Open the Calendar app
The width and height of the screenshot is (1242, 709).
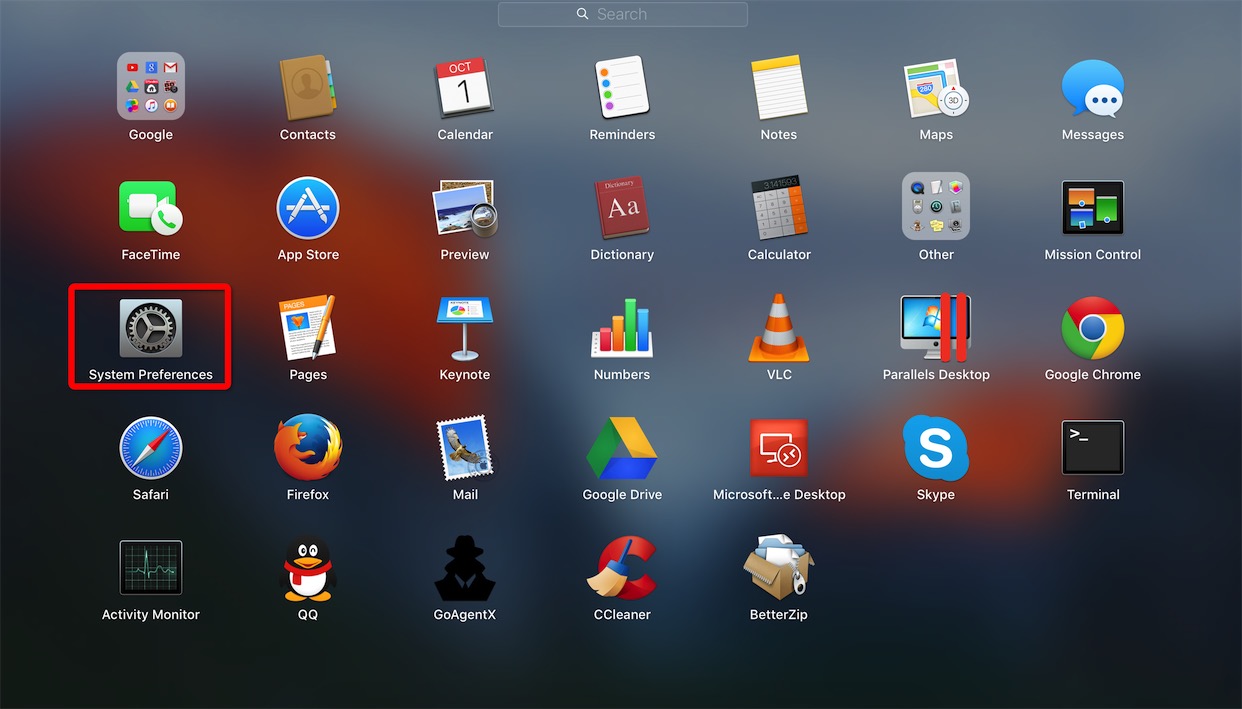(465, 87)
